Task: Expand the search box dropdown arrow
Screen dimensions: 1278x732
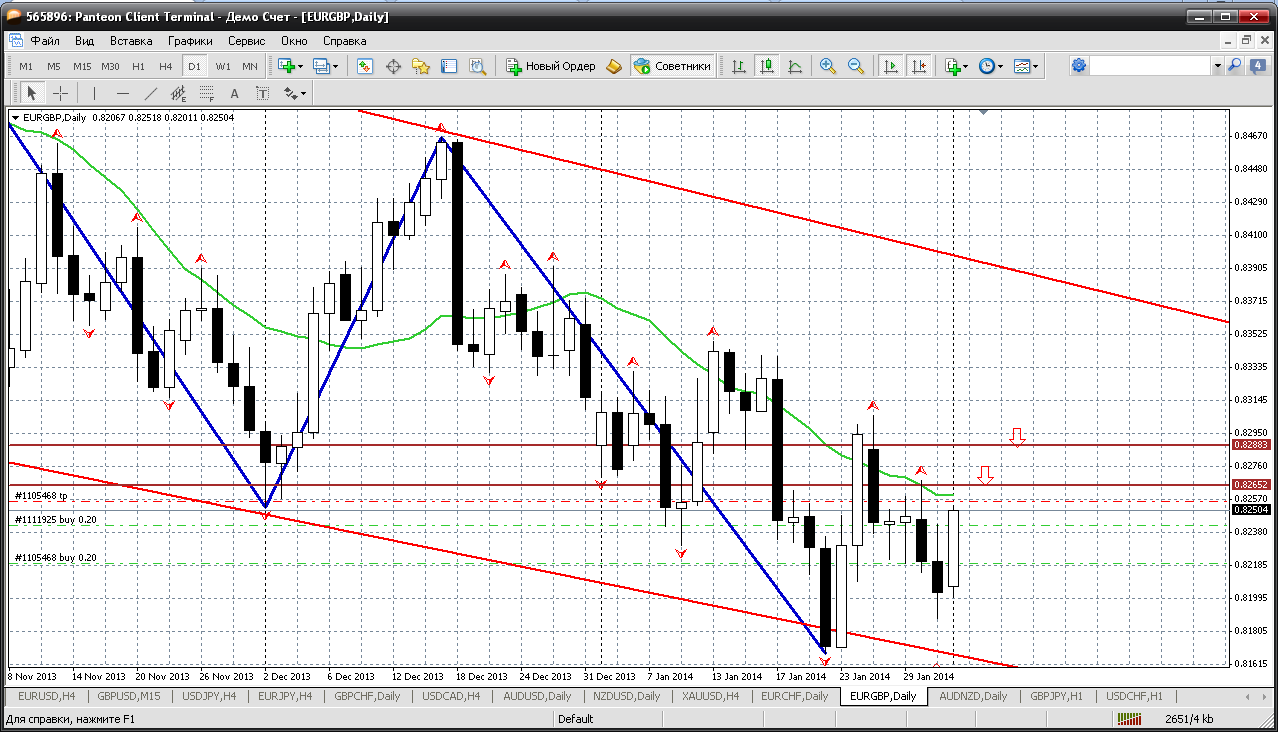Action: pos(1217,65)
